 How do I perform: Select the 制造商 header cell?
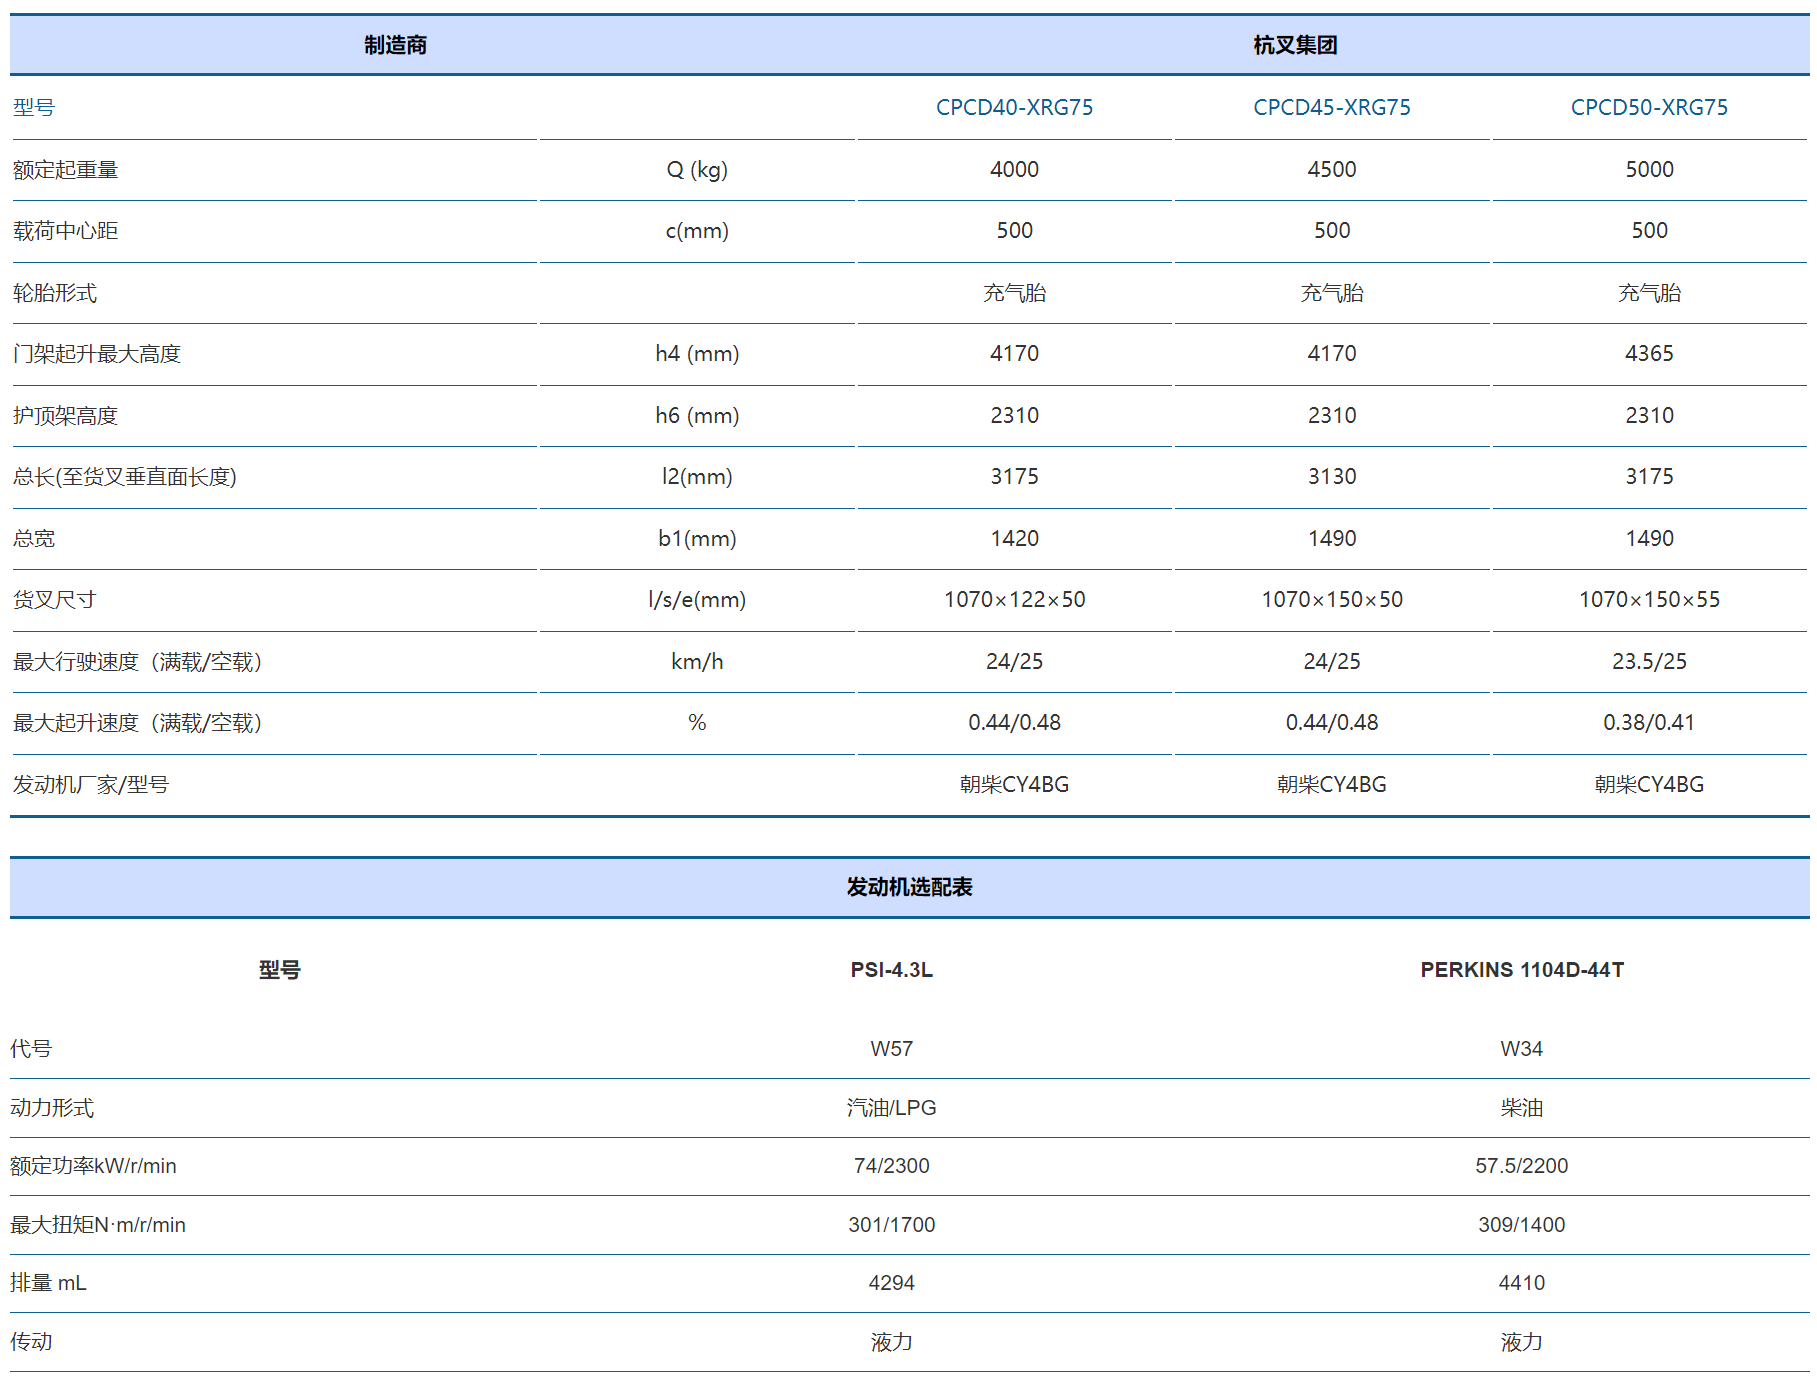click(x=396, y=45)
